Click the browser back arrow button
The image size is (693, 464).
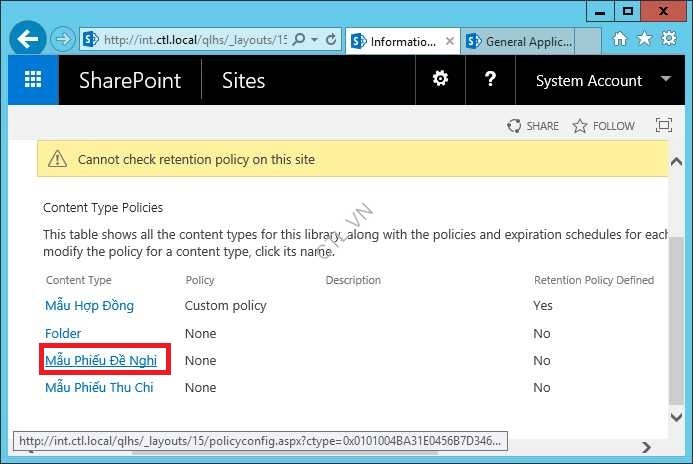pyautogui.click(x=27, y=40)
